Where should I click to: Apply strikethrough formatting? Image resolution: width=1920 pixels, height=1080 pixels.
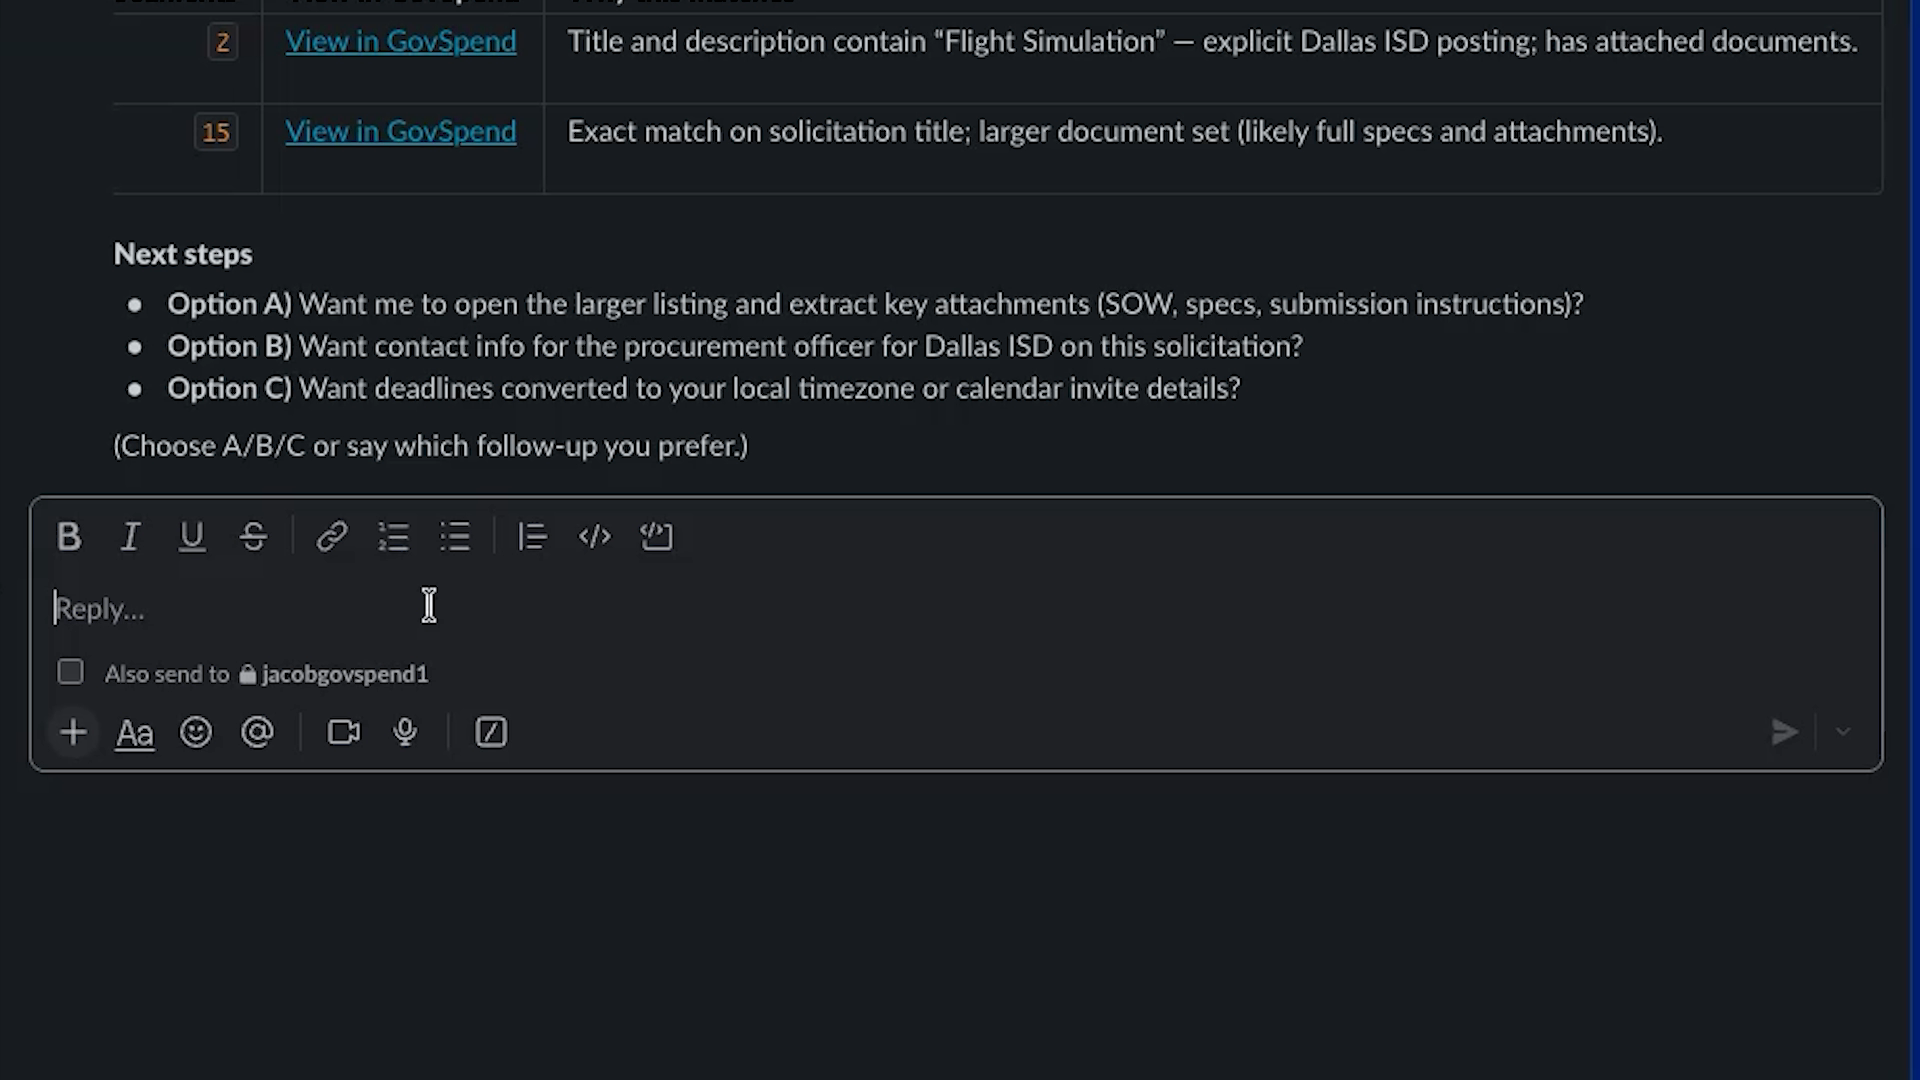pyautogui.click(x=253, y=537)
